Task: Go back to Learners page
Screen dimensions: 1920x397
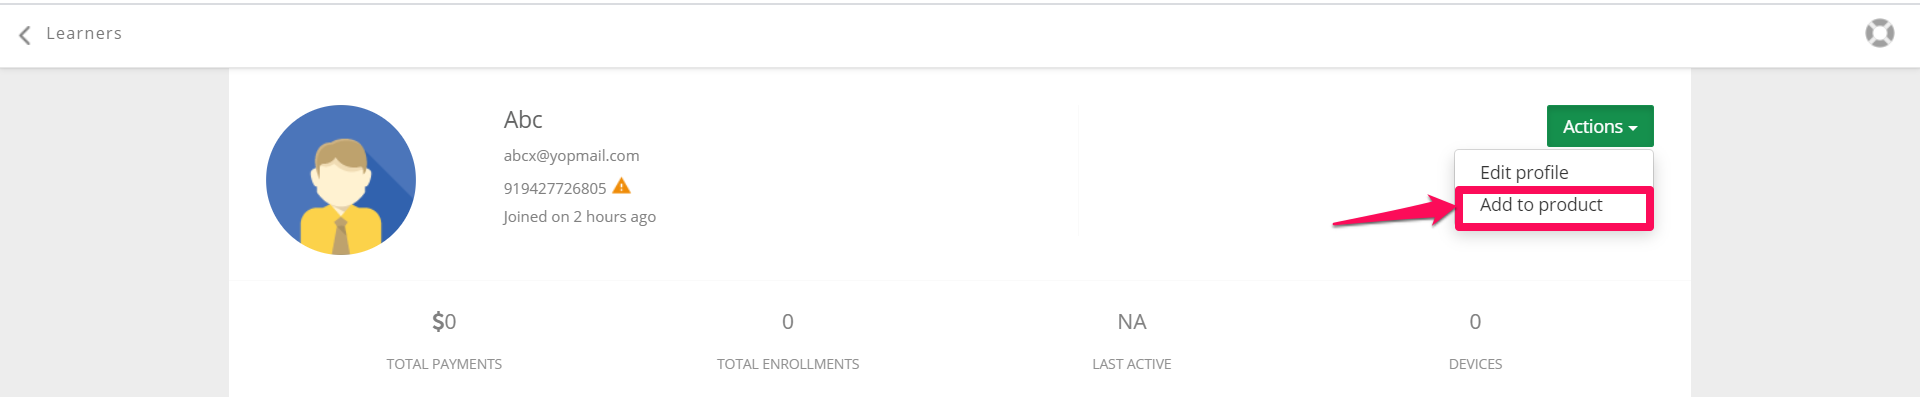Action: (x=84, y=33)
